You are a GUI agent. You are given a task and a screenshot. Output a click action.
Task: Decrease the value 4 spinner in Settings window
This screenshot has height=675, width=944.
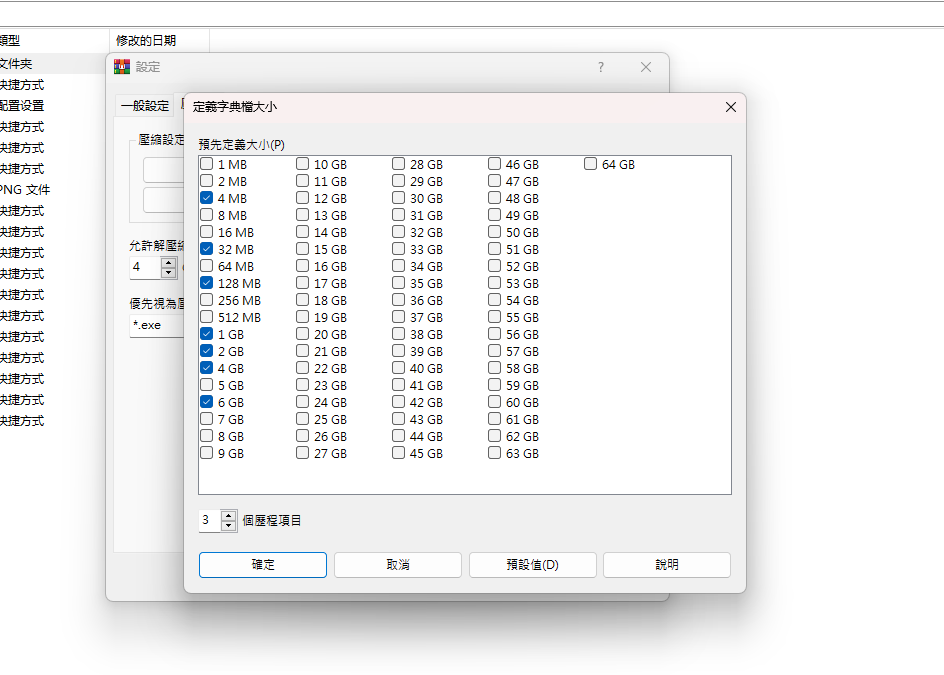[x=169, y=272]
